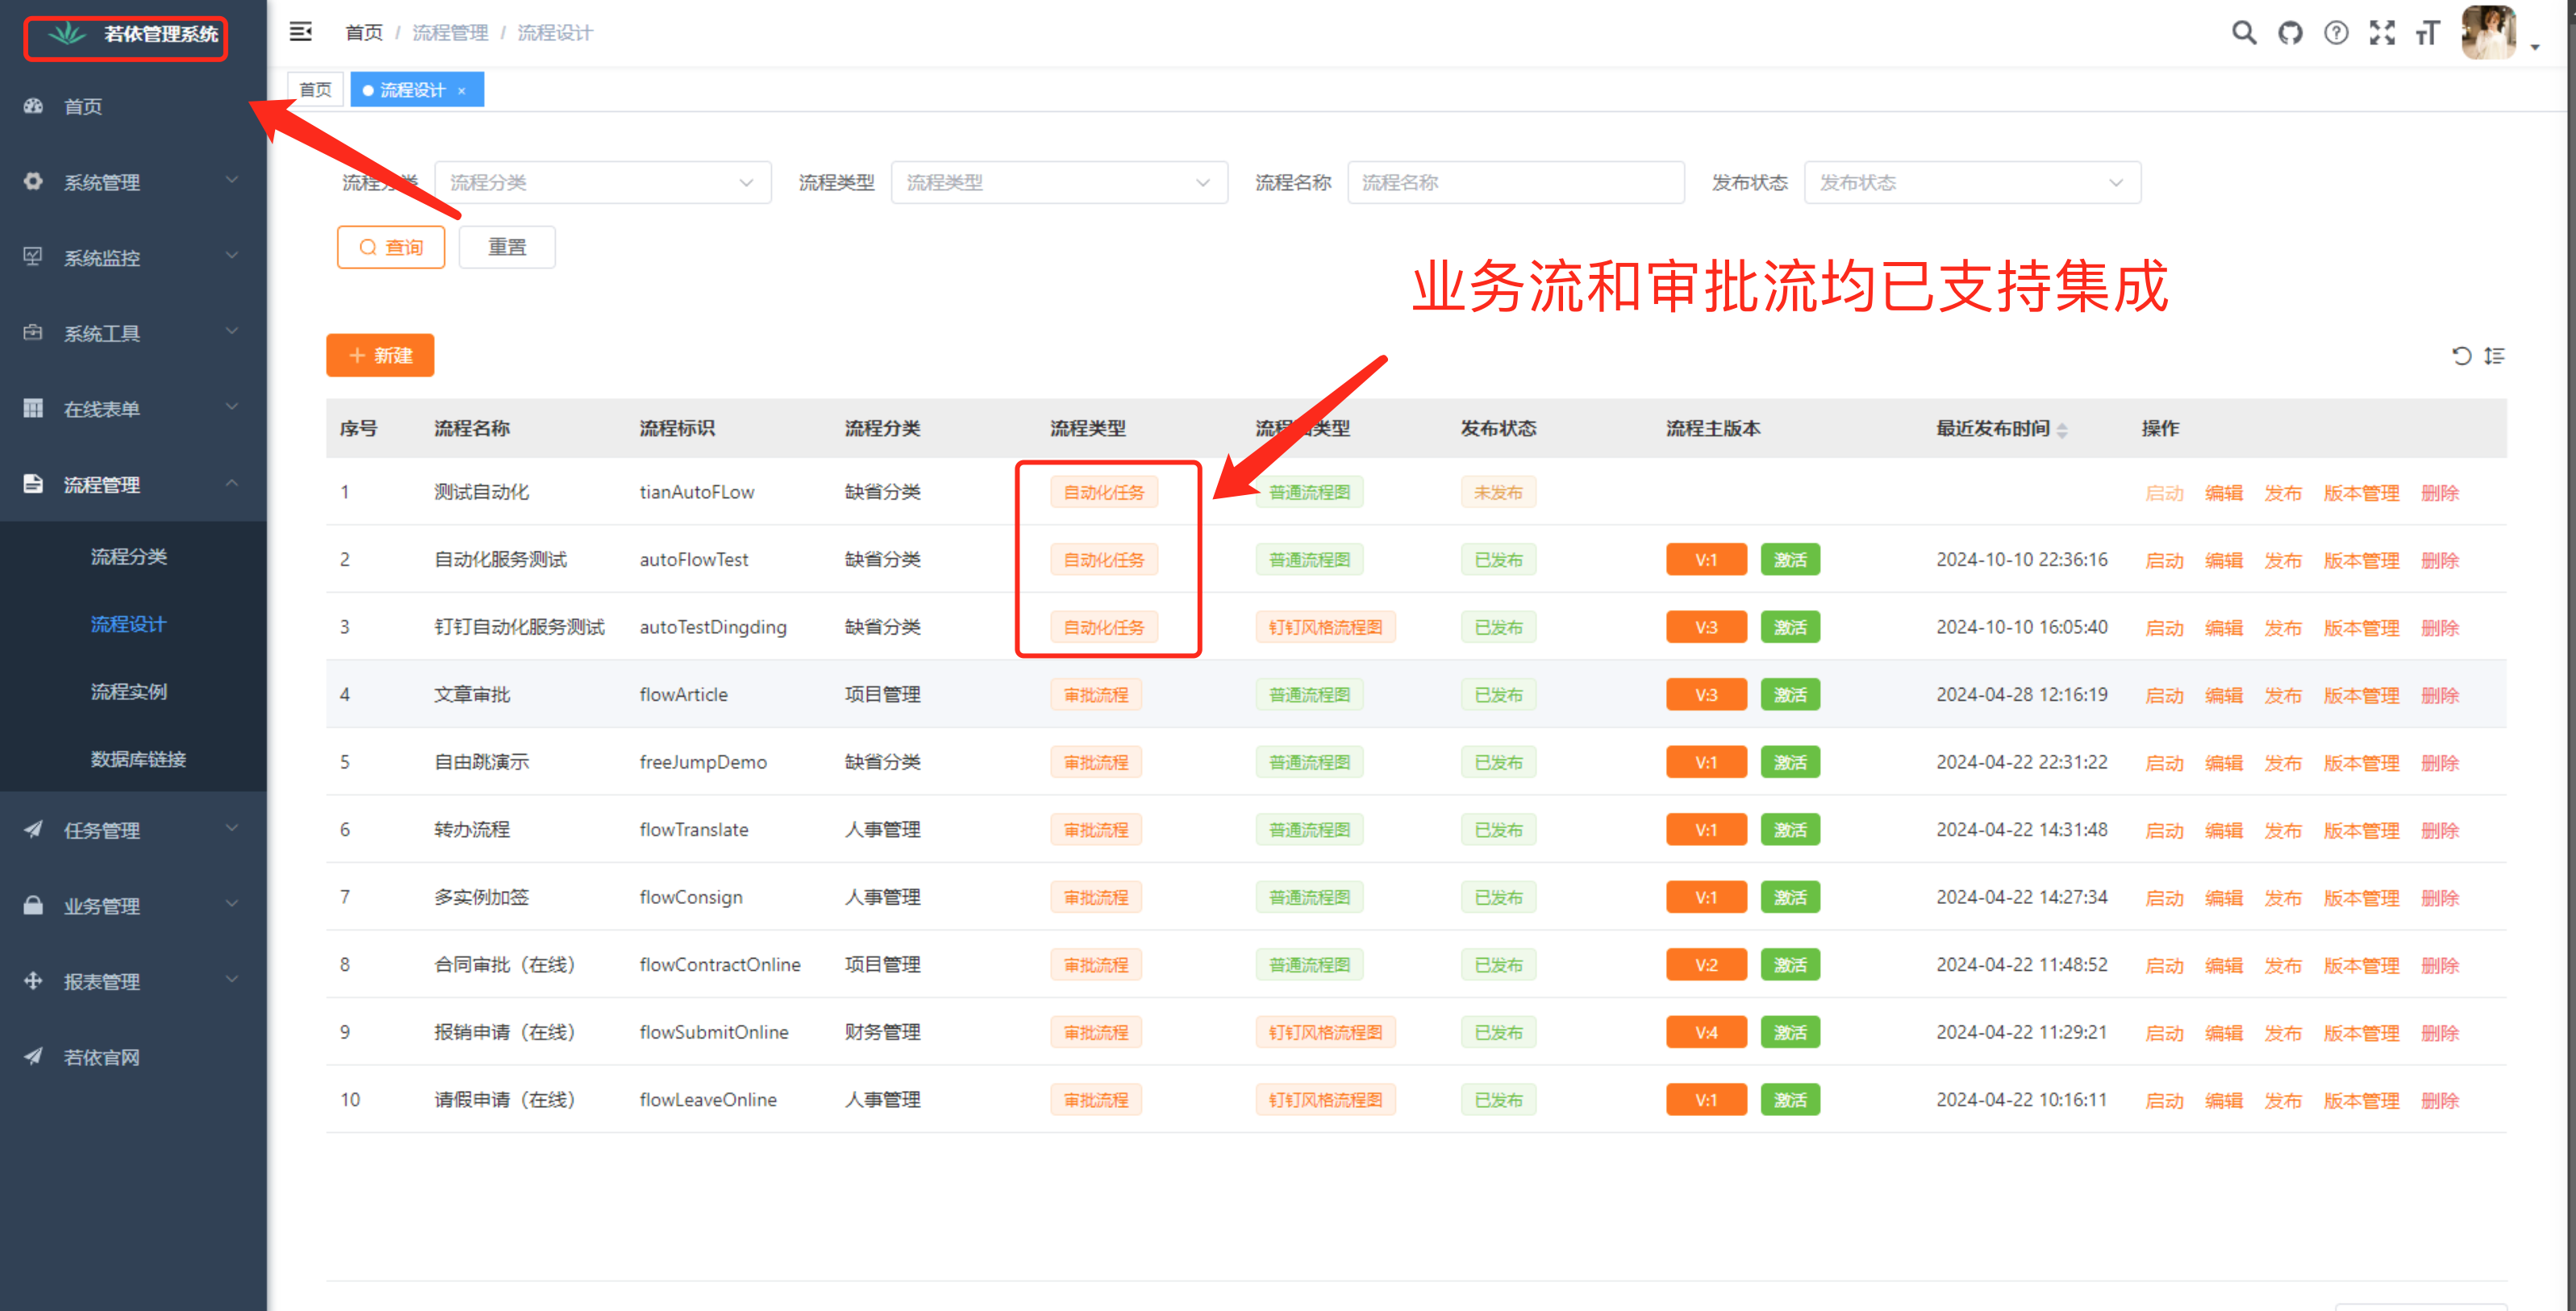Open the column display settings icon
This screenshot has width=2576, height=1311.
click(2494, 356)
